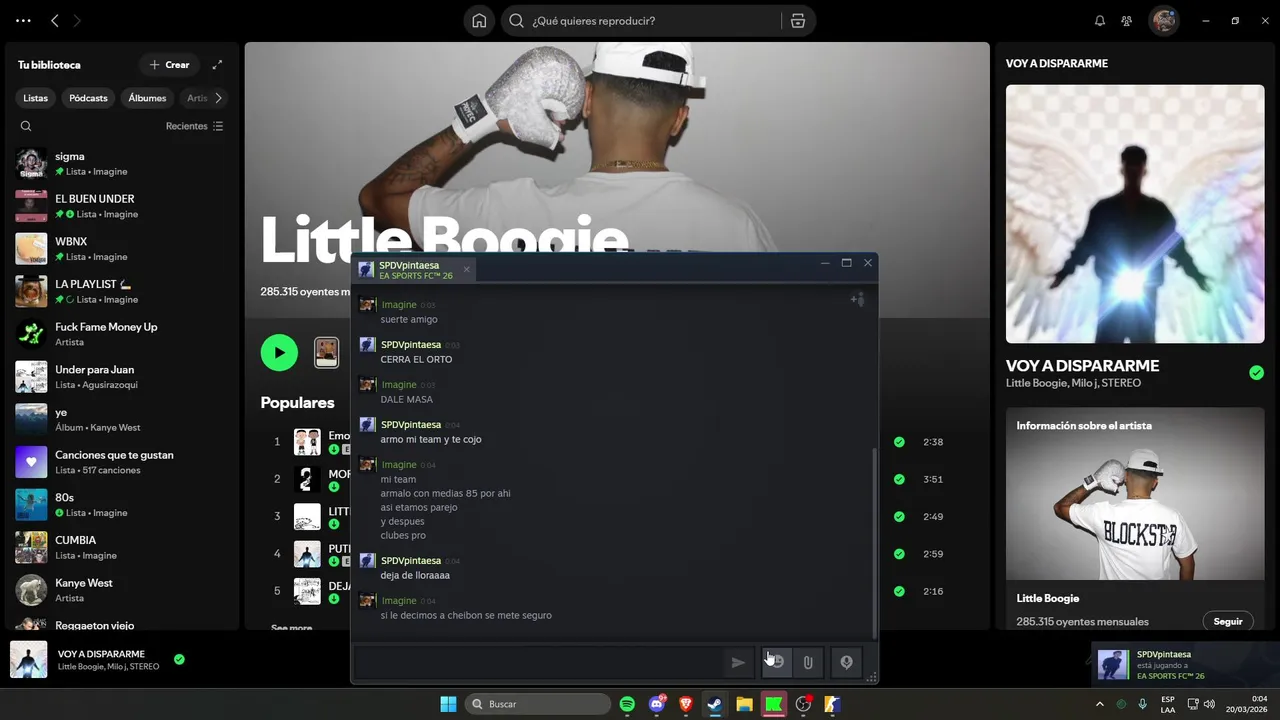Open emoticon picker in Steam chat
Image resolution: width=1280 pixels, height=720 pixels.
pos(776,662)
